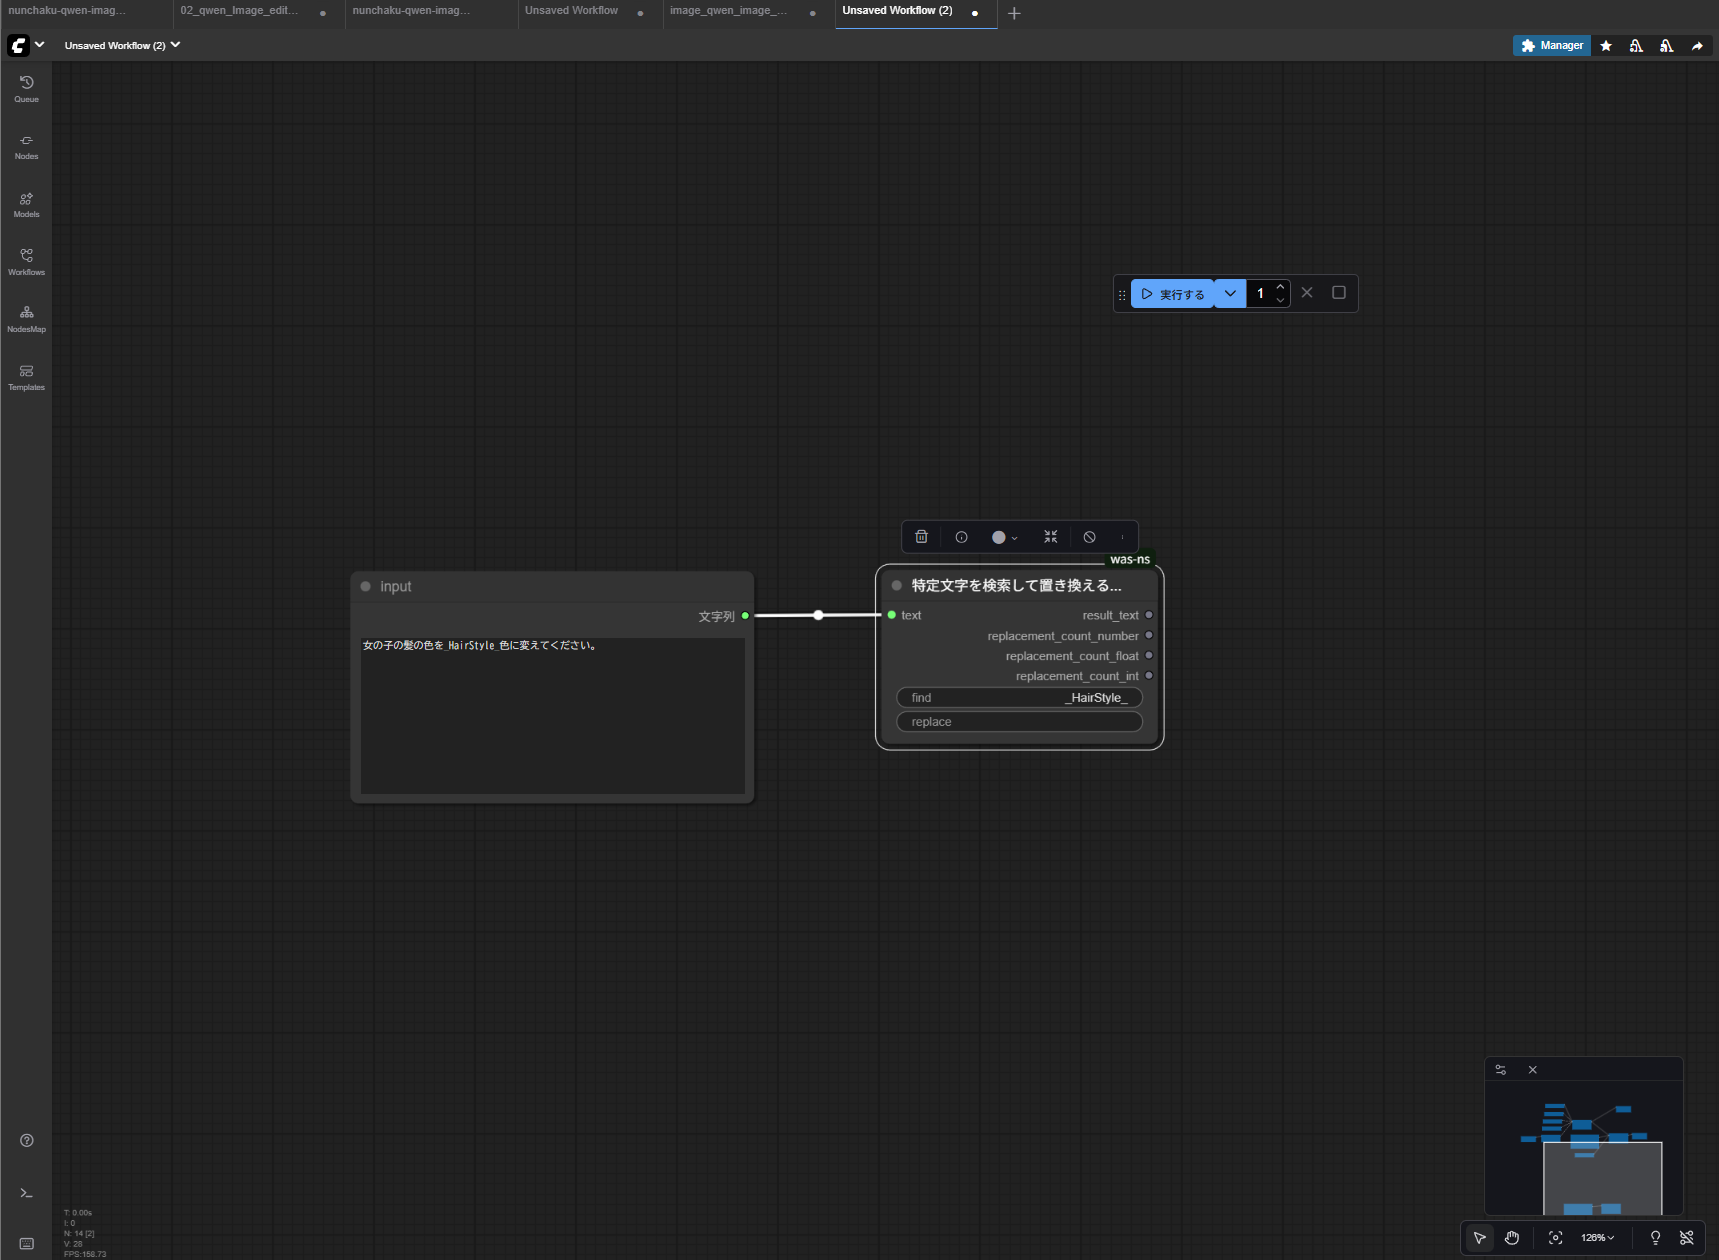
Task: Cancel current run with the X icon
Action: click(1307, 293)
